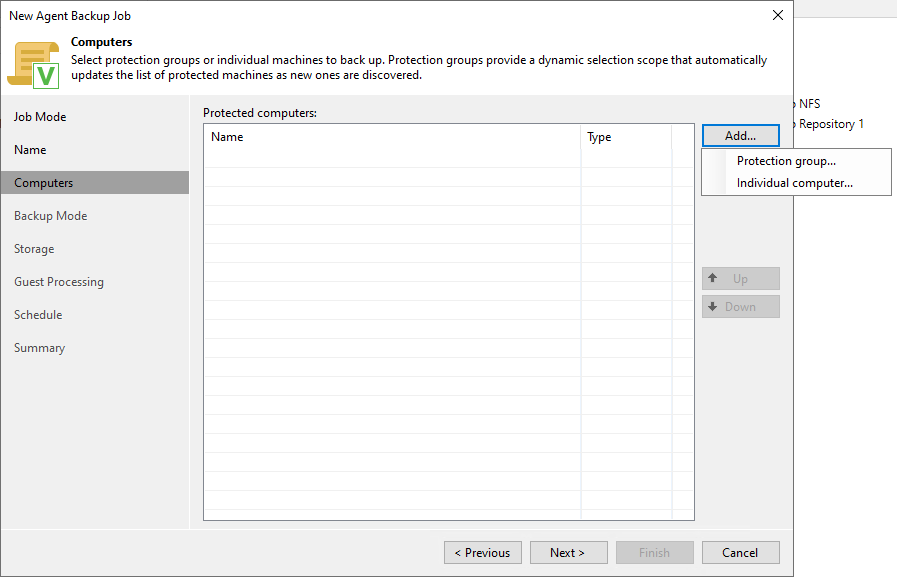Go to the Job Mode step
Screen dimensions: 897x577
coord(40,117)
